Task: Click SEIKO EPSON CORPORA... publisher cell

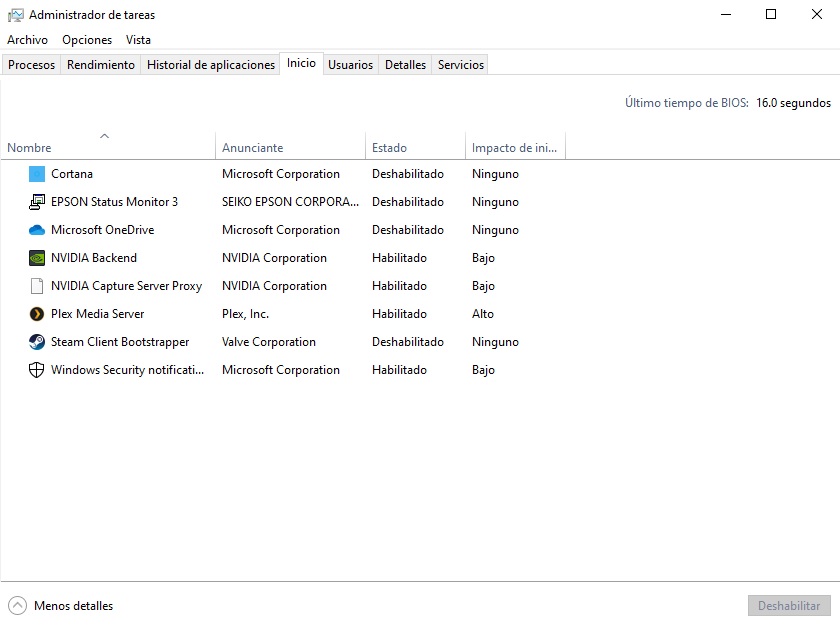Action: click(290, 202)
